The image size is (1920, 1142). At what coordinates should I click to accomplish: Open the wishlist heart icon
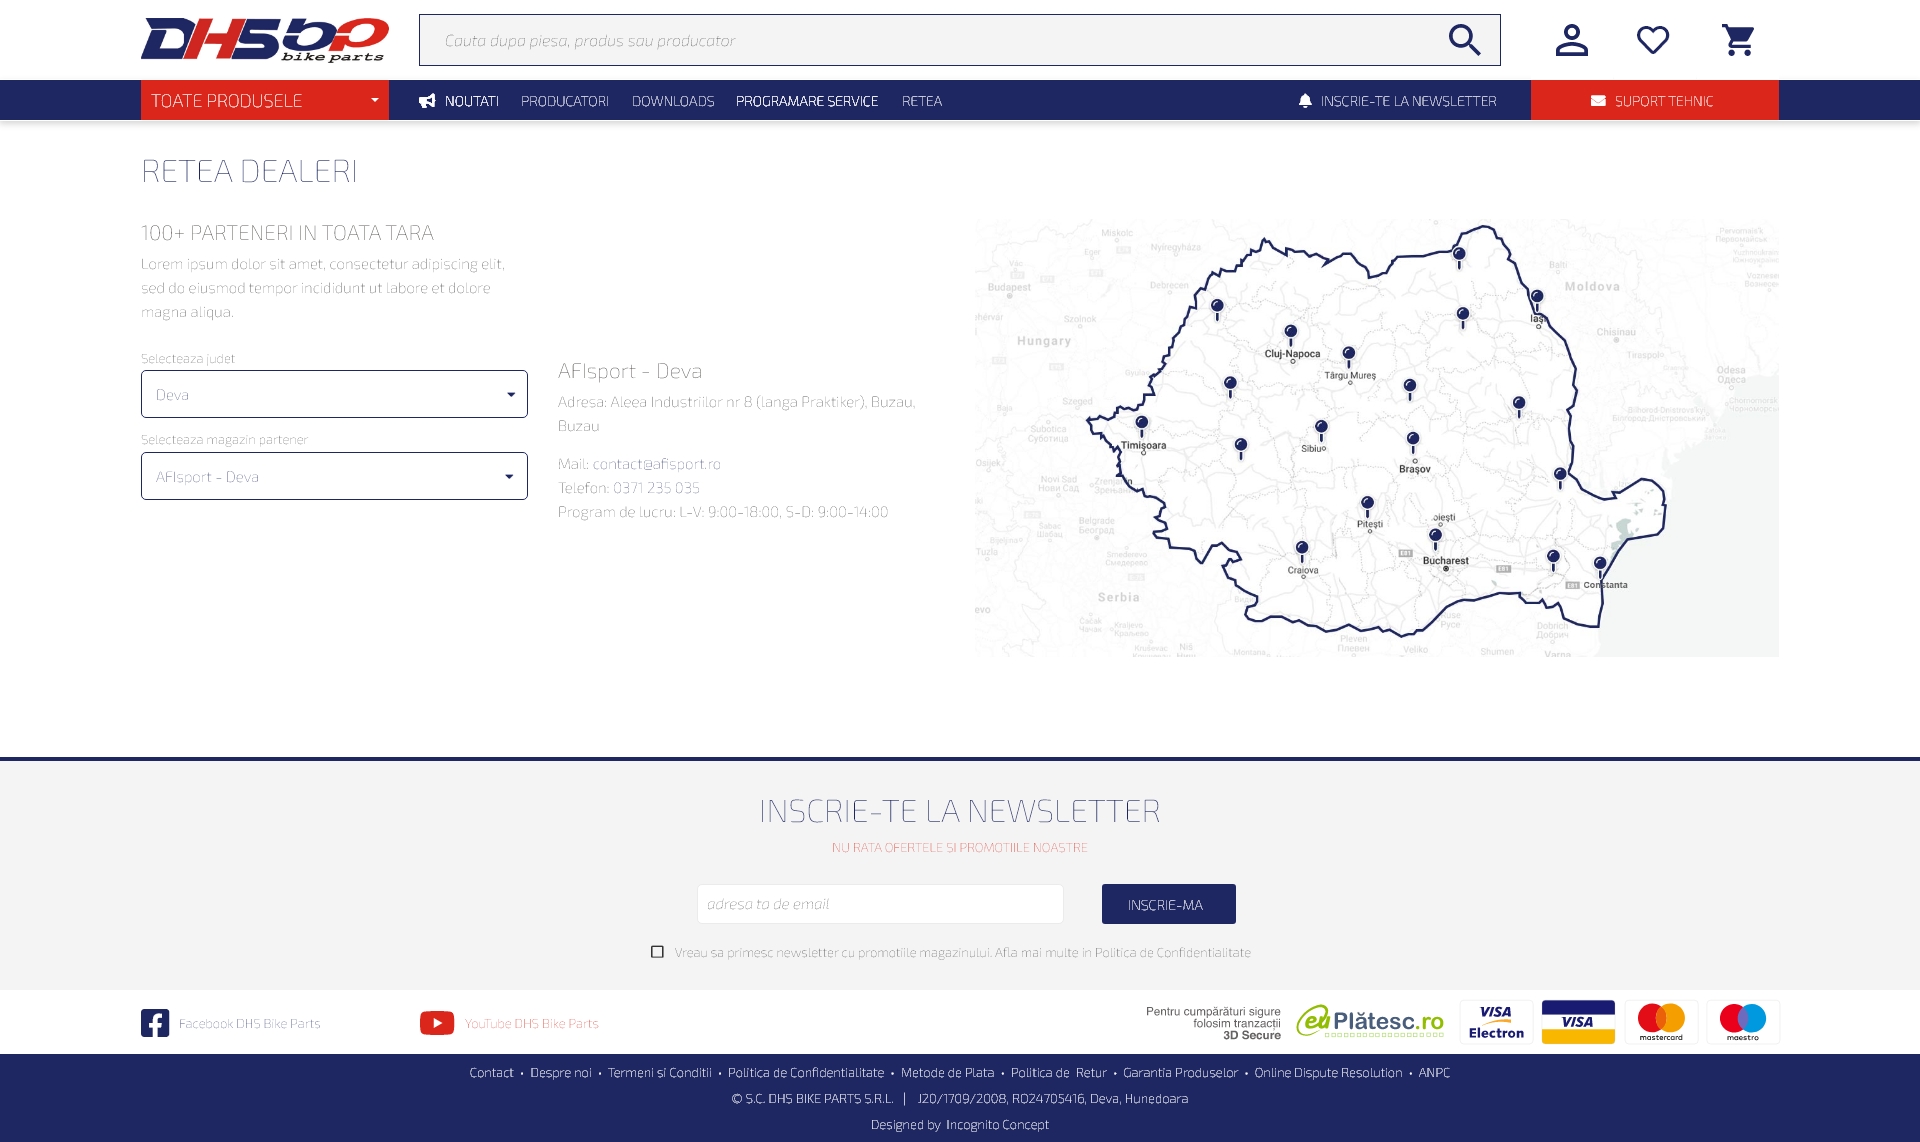click(x=1652, y=40)
